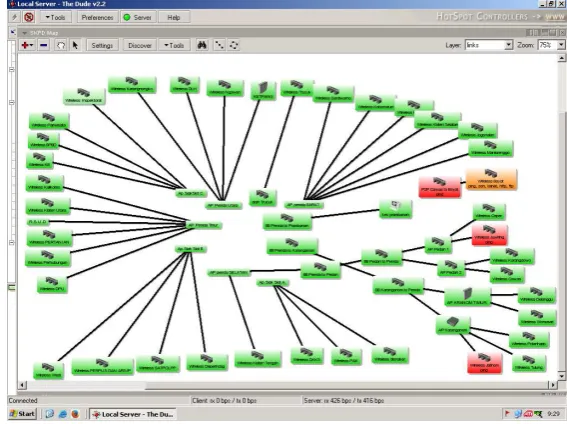The width and height of the screenshot is (567, 424).
Task: Open the Help menu
Action: click(174, 17)
